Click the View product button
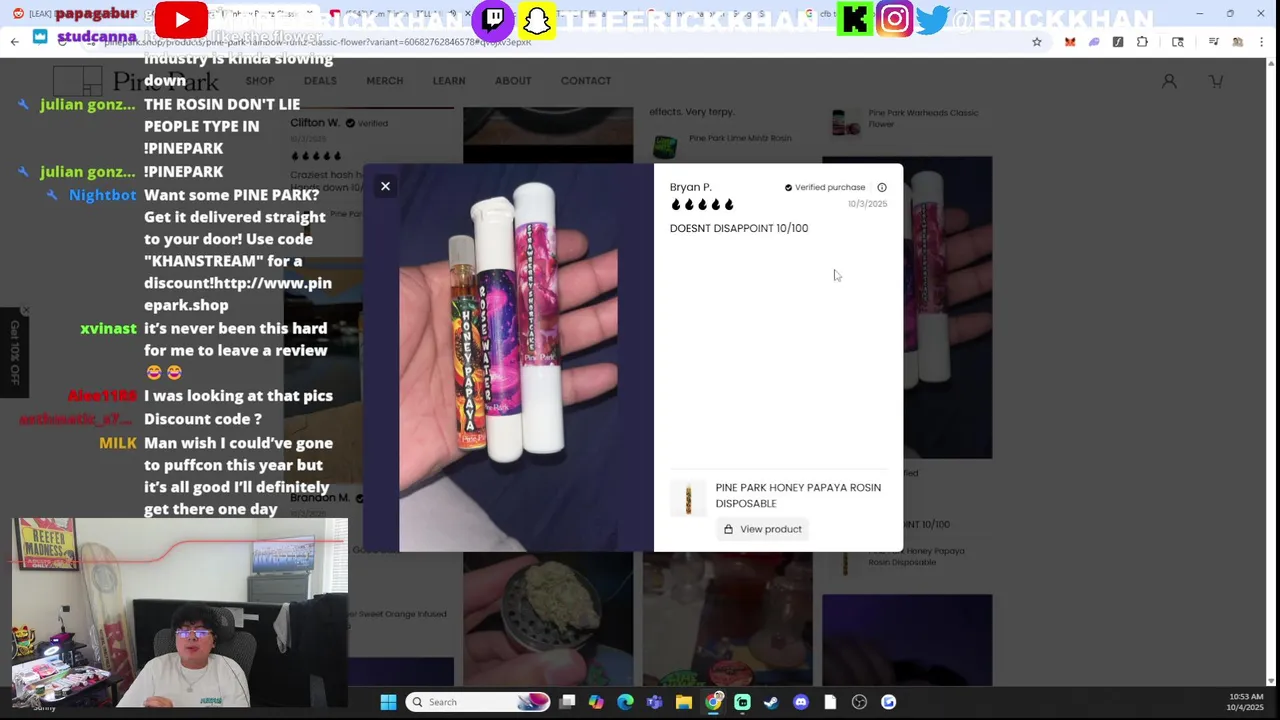The image size is (1280, 720). click(x=763, y=529)
